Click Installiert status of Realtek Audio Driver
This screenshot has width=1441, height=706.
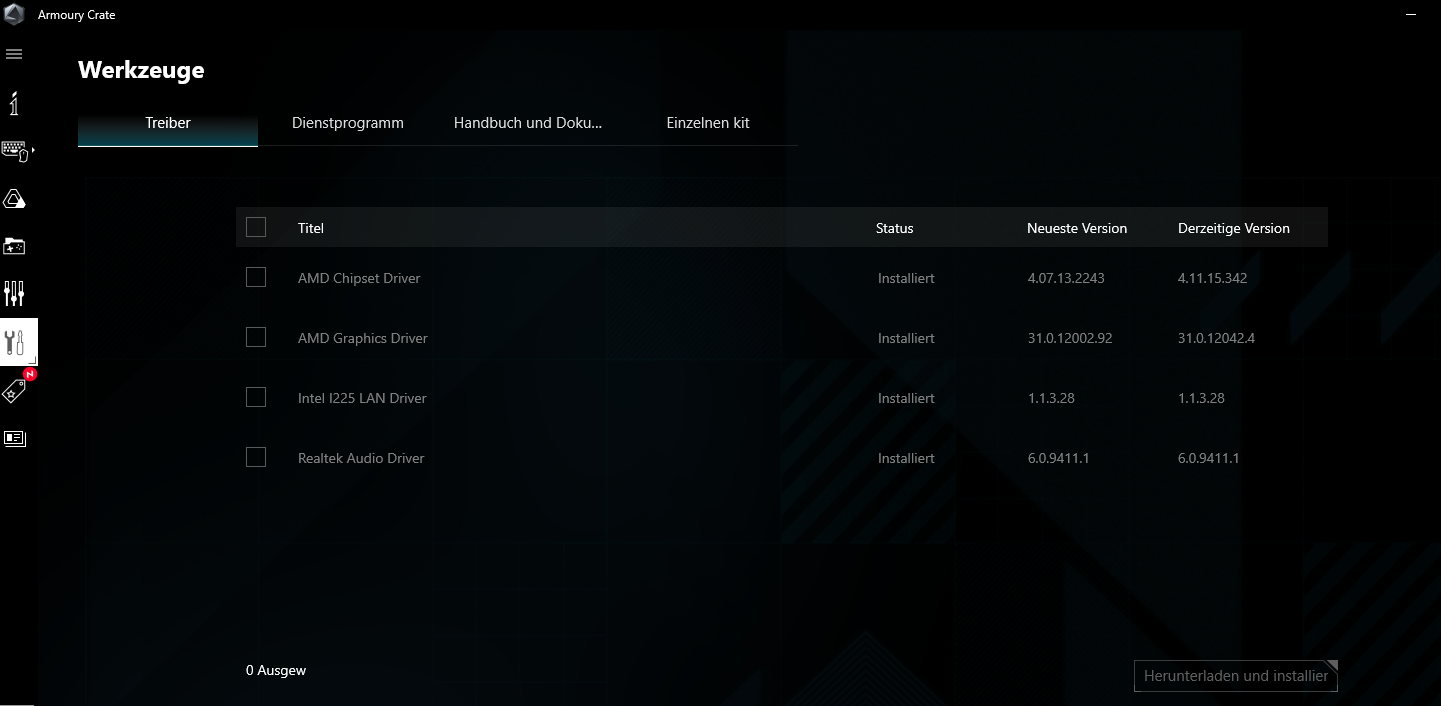click(906, 458)
